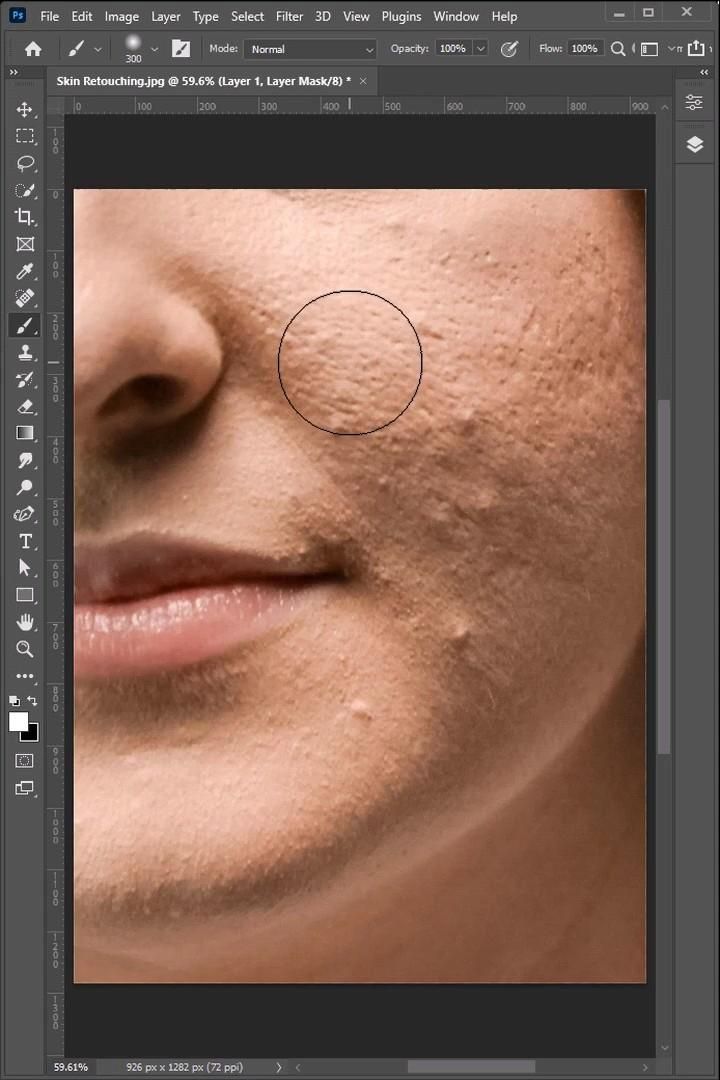Select the Pen tool
720x1080 pixels.
pos(25,515)
